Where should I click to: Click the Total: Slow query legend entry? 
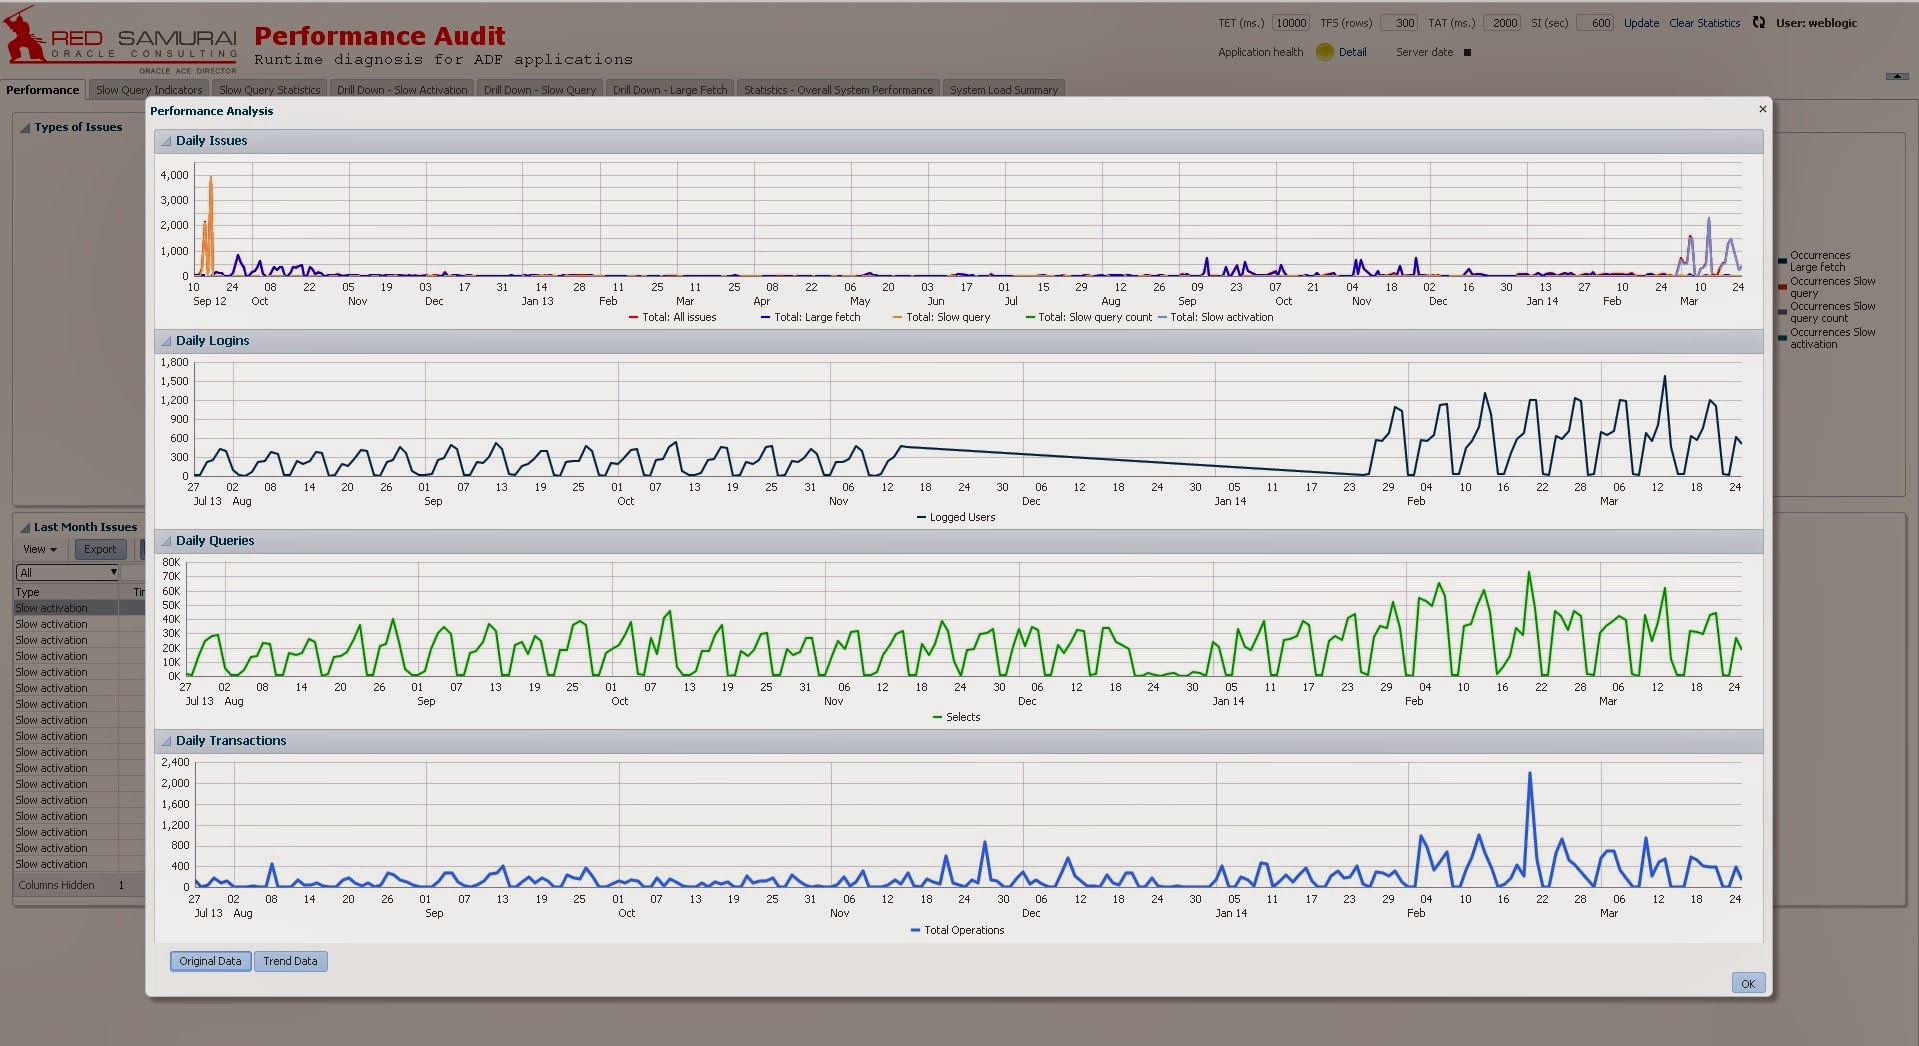(941, 317)
